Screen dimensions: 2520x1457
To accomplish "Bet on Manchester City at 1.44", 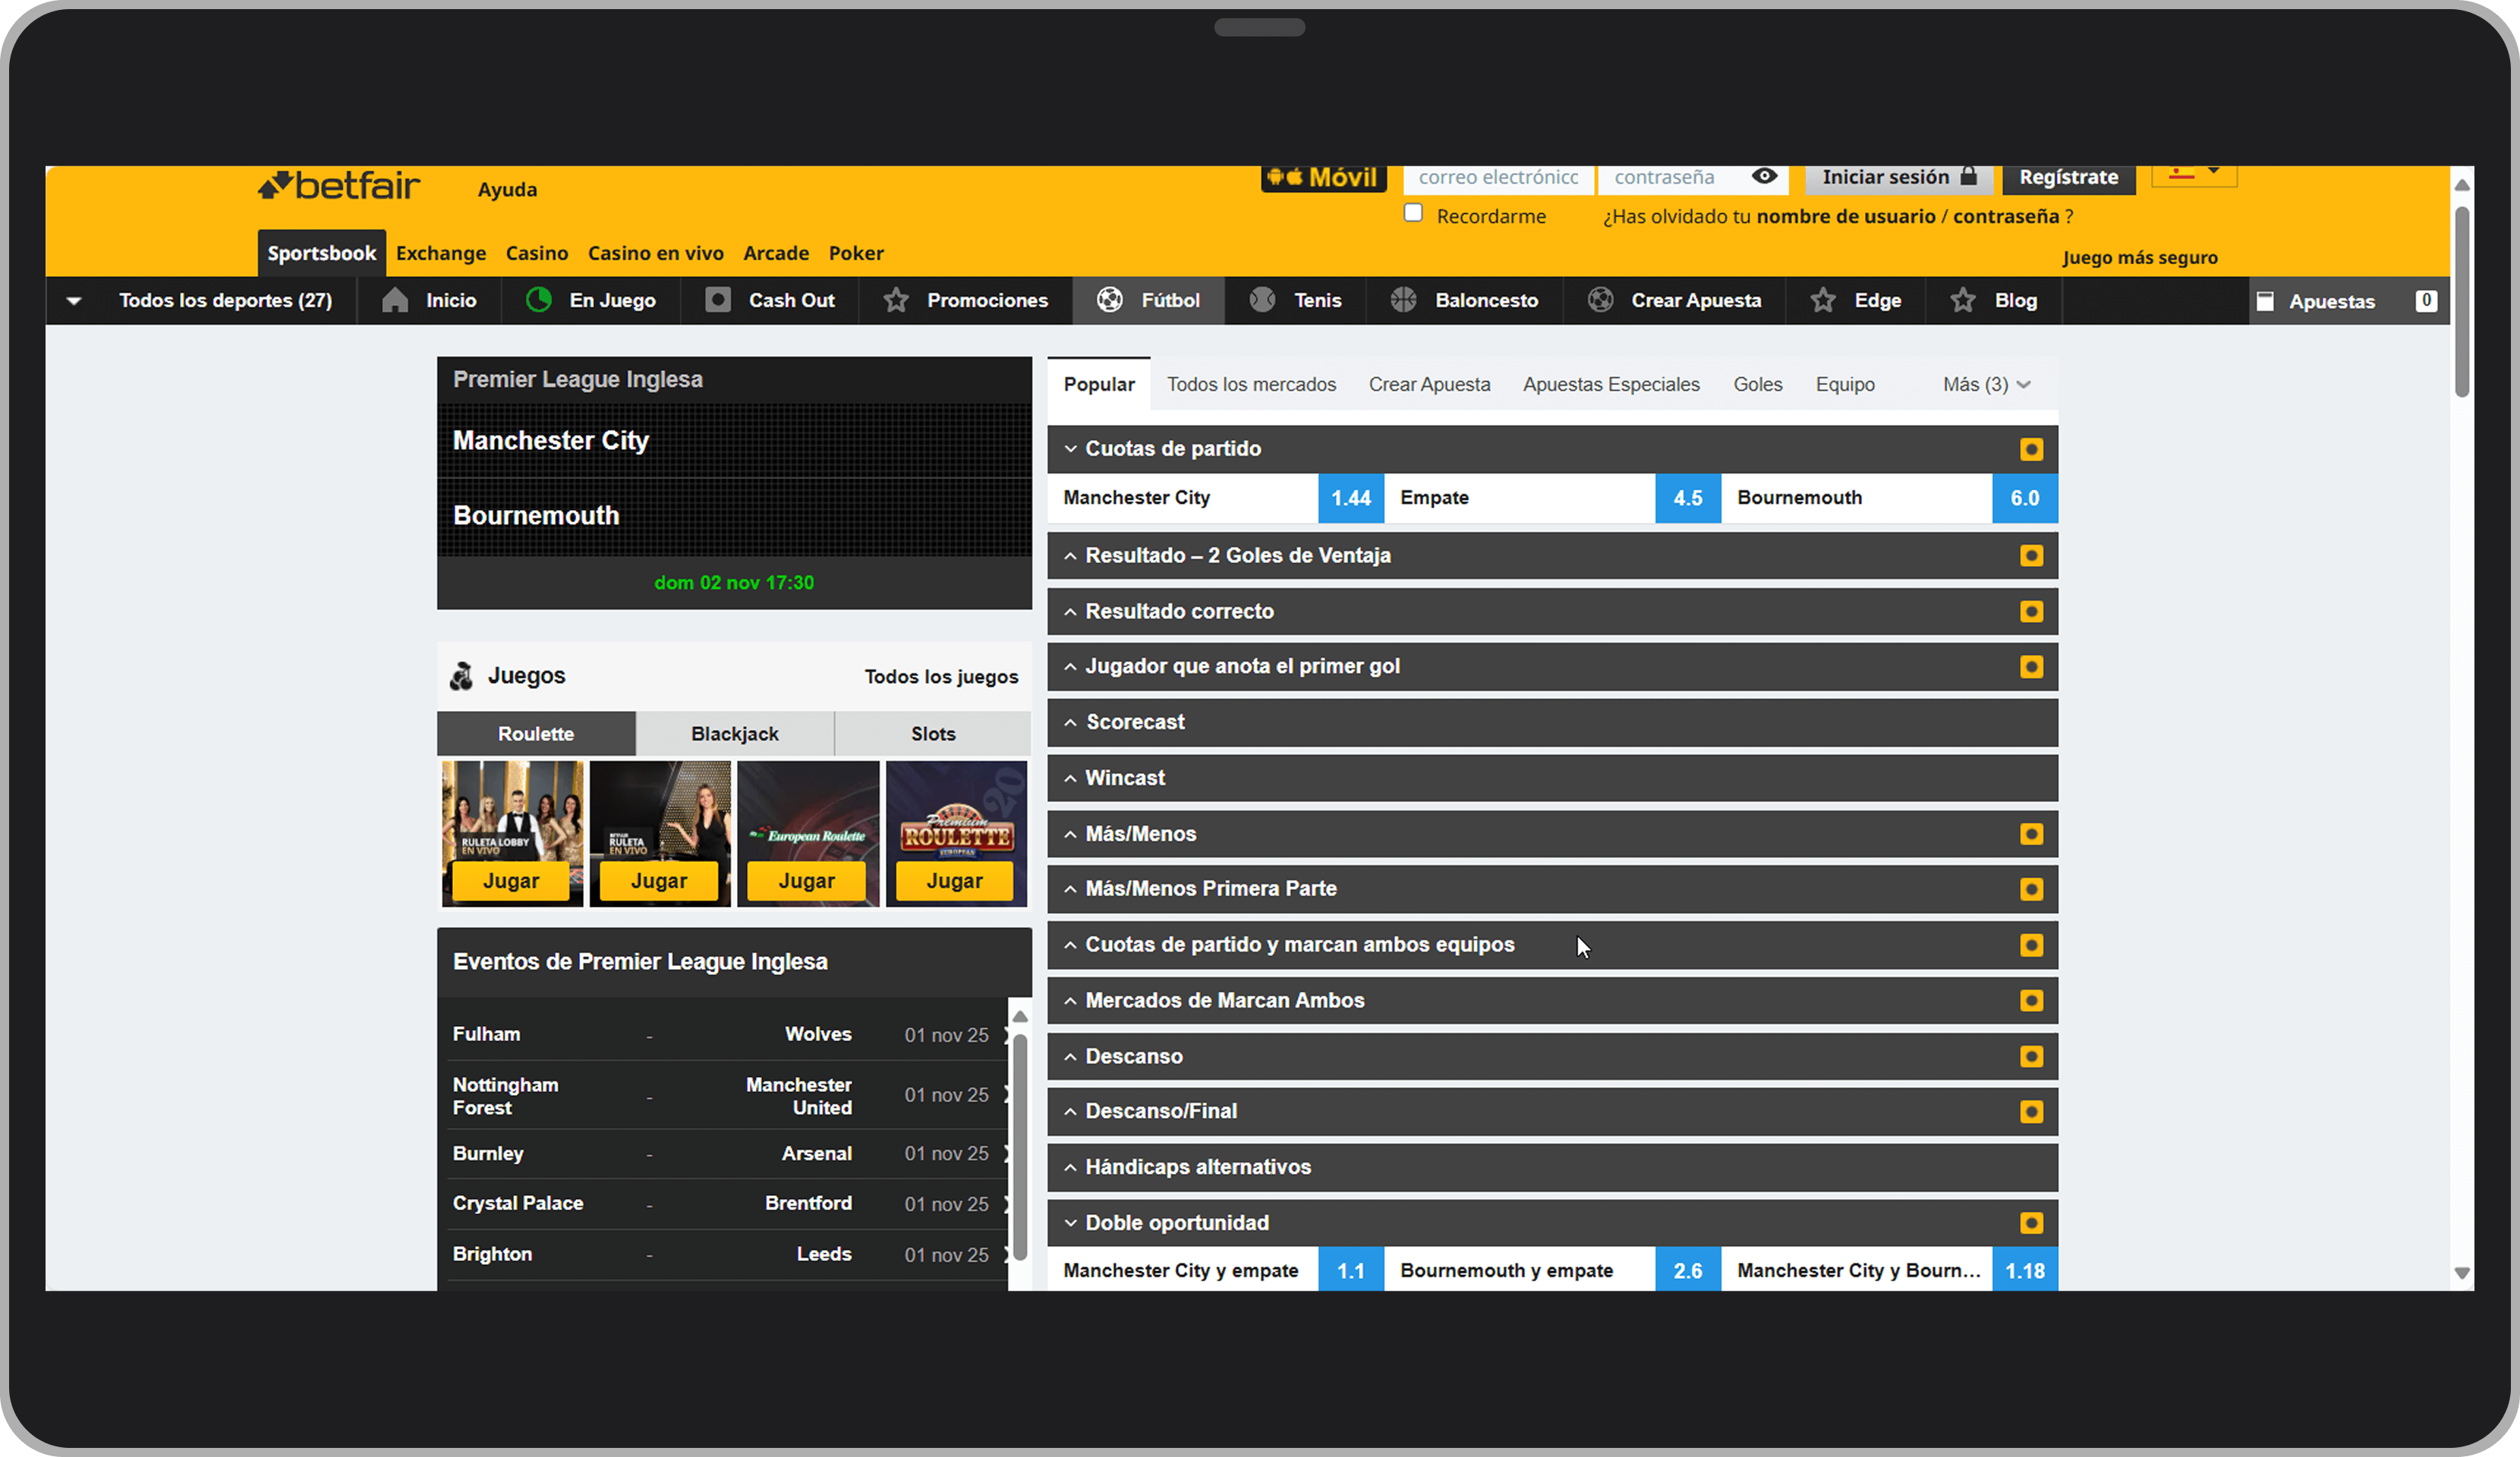I will [x=1351, y=498].
